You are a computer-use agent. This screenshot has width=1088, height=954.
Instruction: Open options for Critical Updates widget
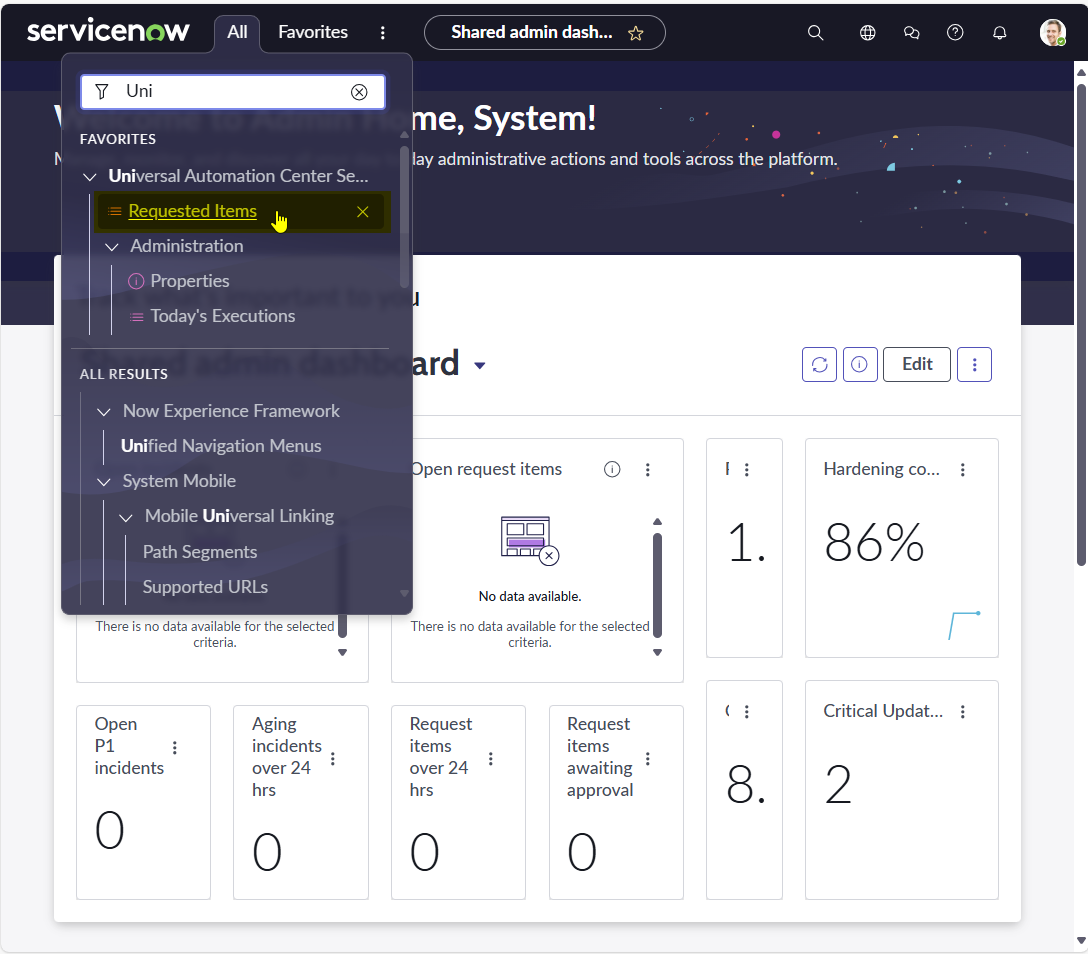[962, 712]
